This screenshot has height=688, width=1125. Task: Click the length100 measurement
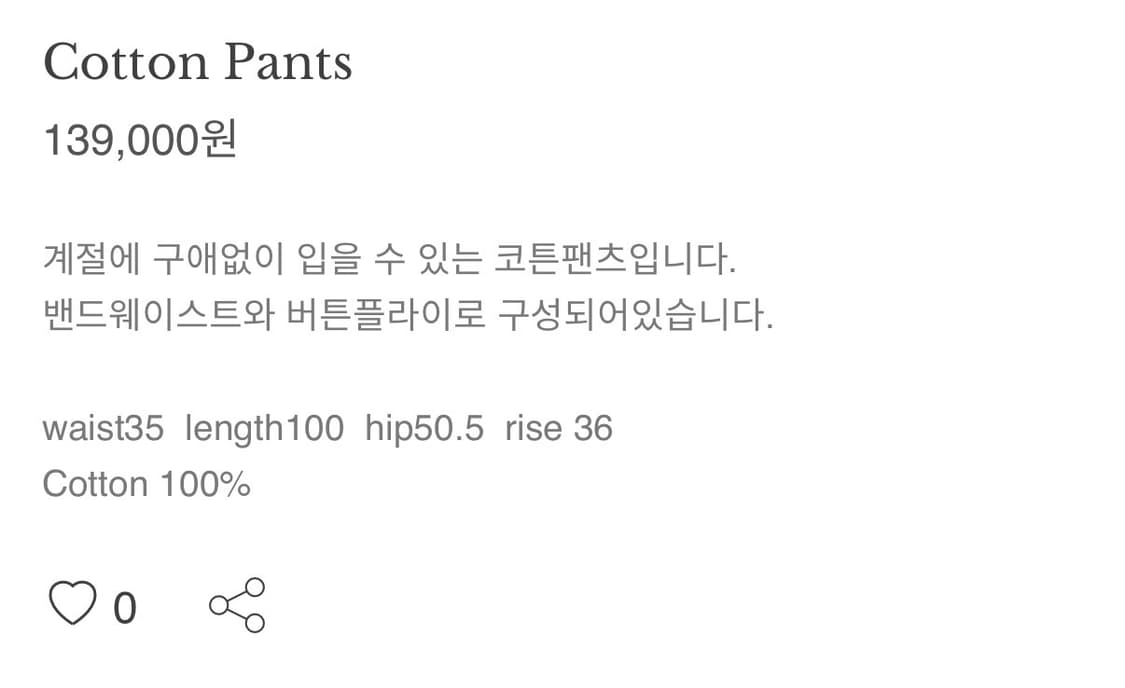(x=264, y=429)
